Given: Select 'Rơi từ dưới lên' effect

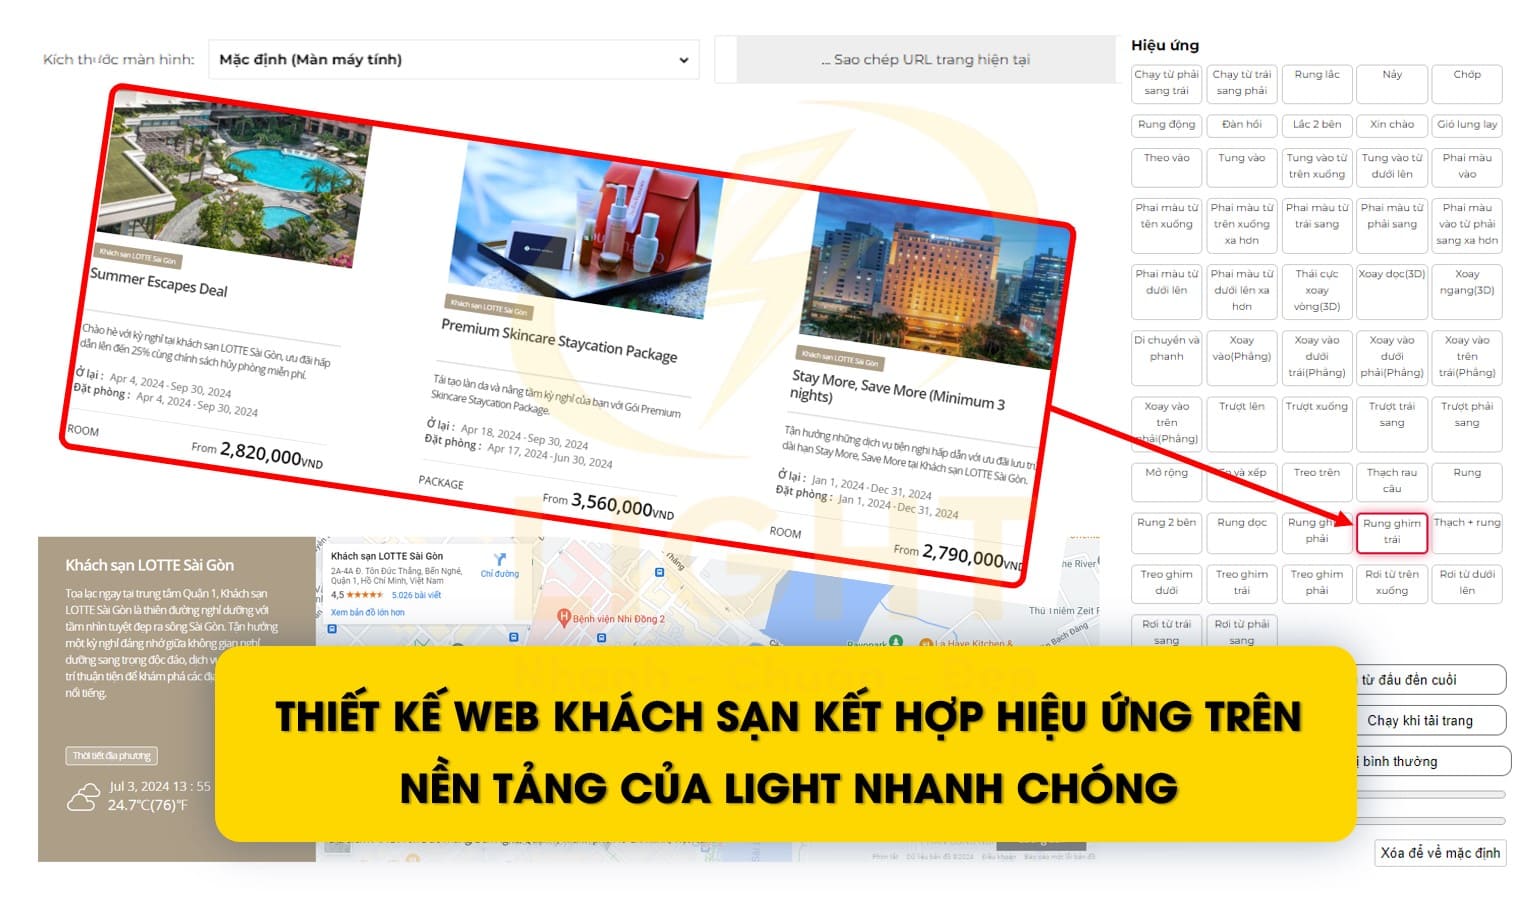Looking at the screenshot, I should [1466, 583].
